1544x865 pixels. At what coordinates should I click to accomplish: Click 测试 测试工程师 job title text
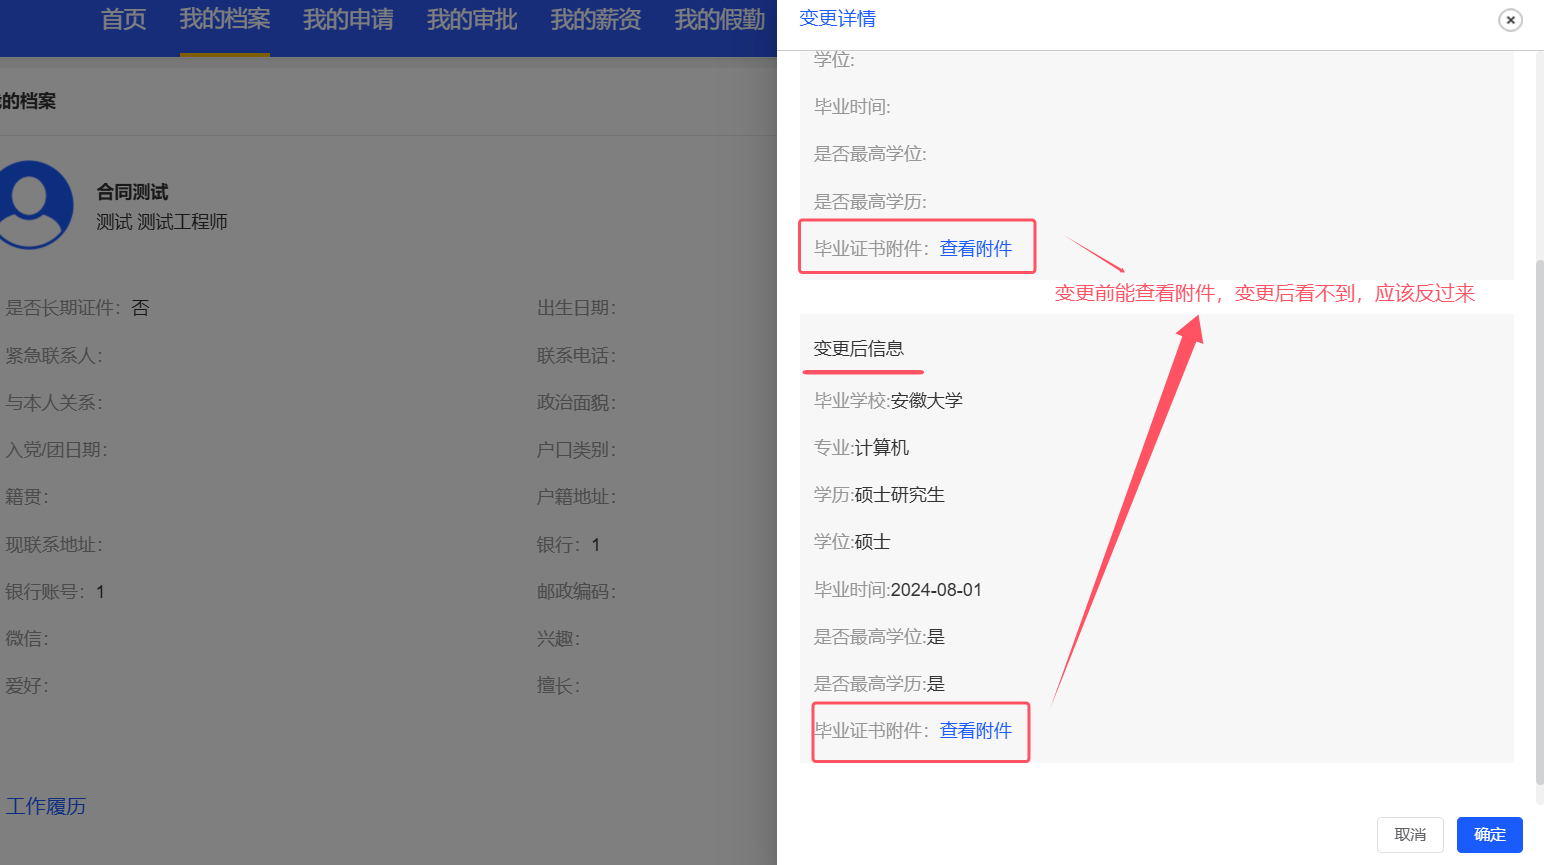click(162, 222)
